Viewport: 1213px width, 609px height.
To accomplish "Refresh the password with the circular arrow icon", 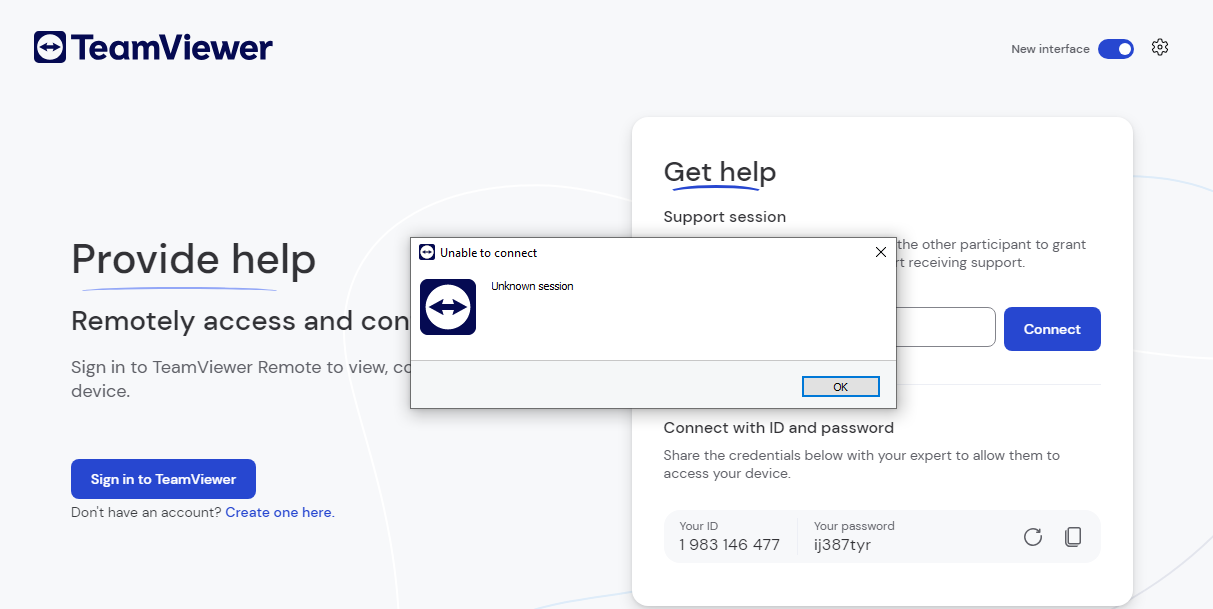I will [x=1033, y=537].
